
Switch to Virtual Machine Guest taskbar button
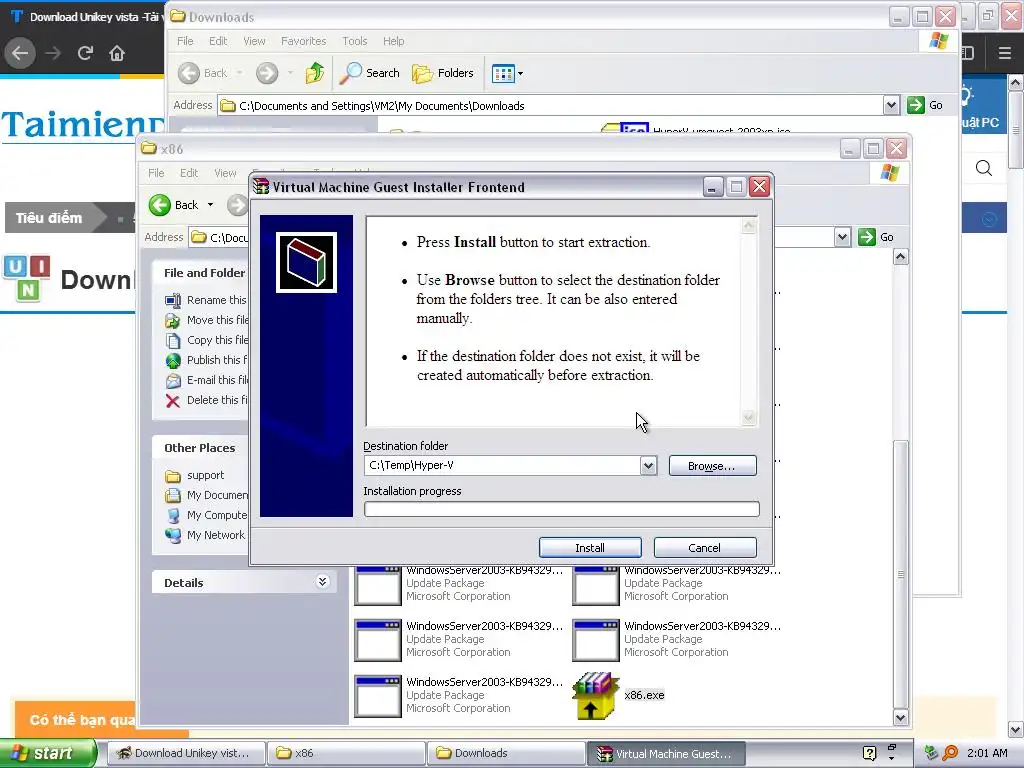click(x=666, y=753)
